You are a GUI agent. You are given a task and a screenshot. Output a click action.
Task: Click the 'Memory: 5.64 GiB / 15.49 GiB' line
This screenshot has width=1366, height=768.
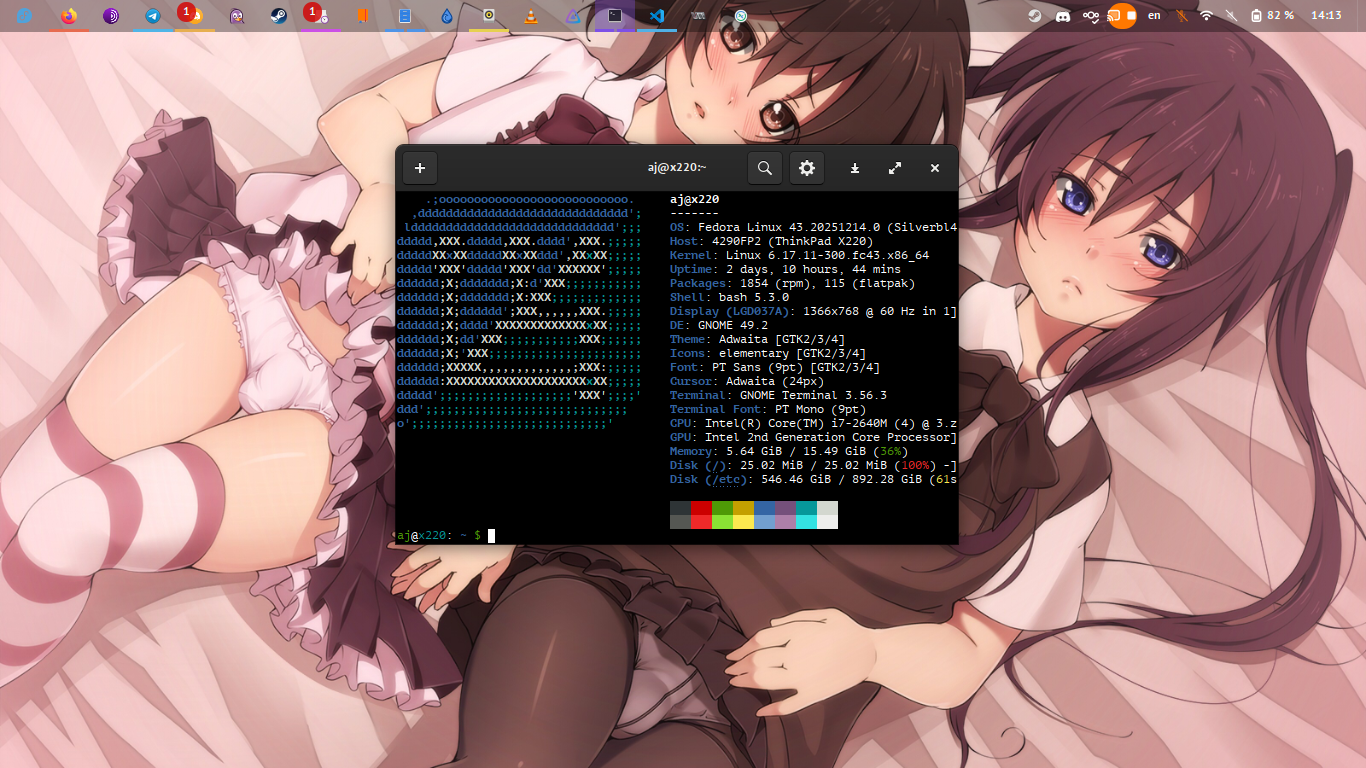tap(789, 451)
